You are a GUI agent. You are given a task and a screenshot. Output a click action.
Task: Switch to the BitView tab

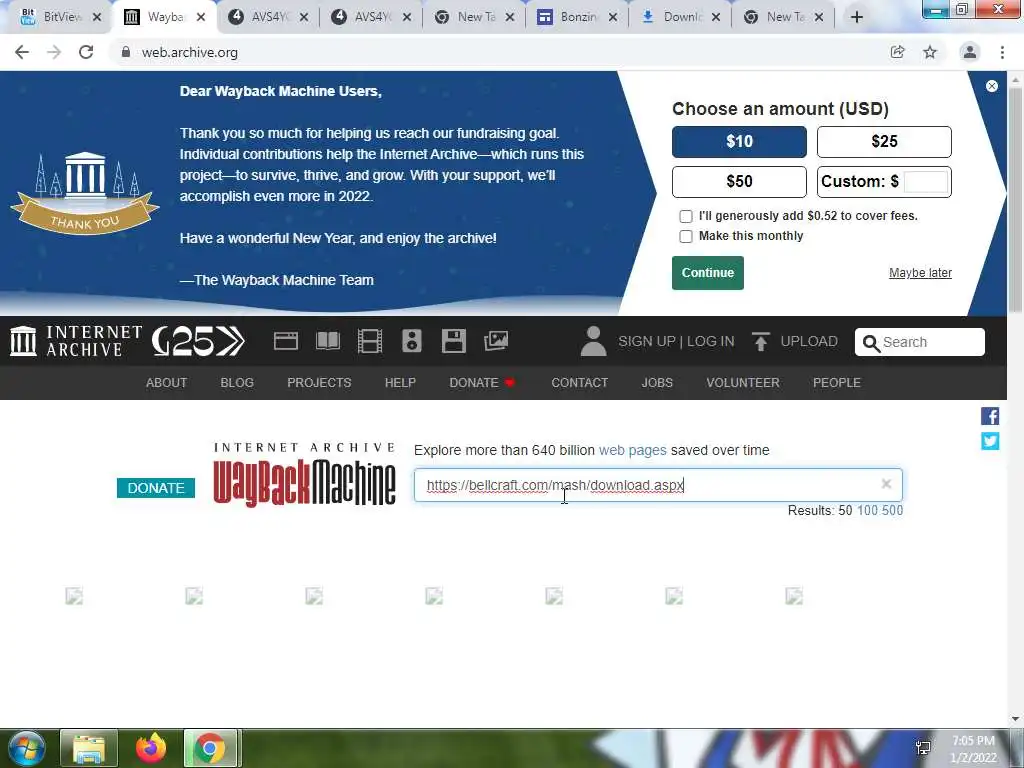(x=59, y=17)
